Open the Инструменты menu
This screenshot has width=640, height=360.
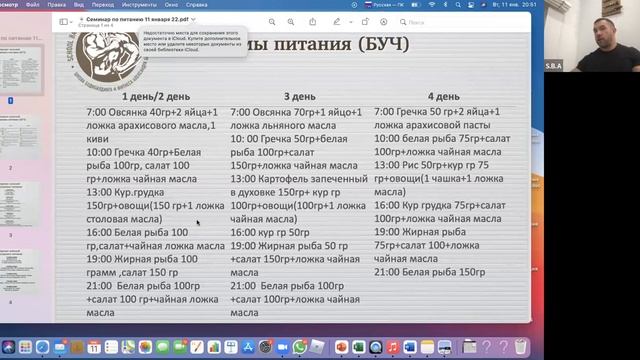pyautogui.click(x=139, y=4)
